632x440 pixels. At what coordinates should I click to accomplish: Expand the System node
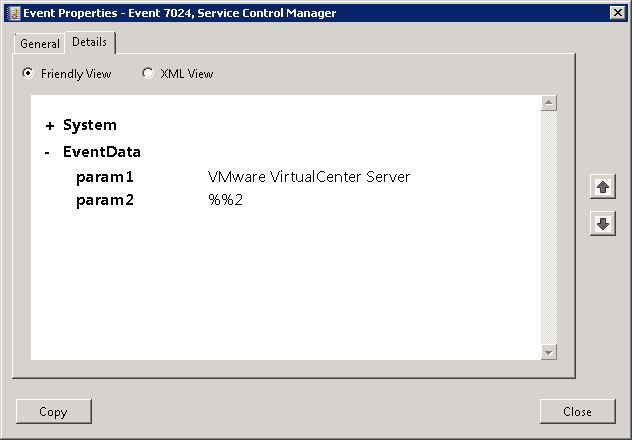pos(50,126)
